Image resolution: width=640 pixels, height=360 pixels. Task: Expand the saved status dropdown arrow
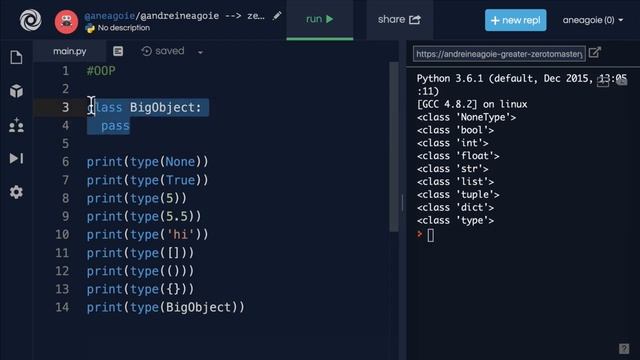(200, 52)
